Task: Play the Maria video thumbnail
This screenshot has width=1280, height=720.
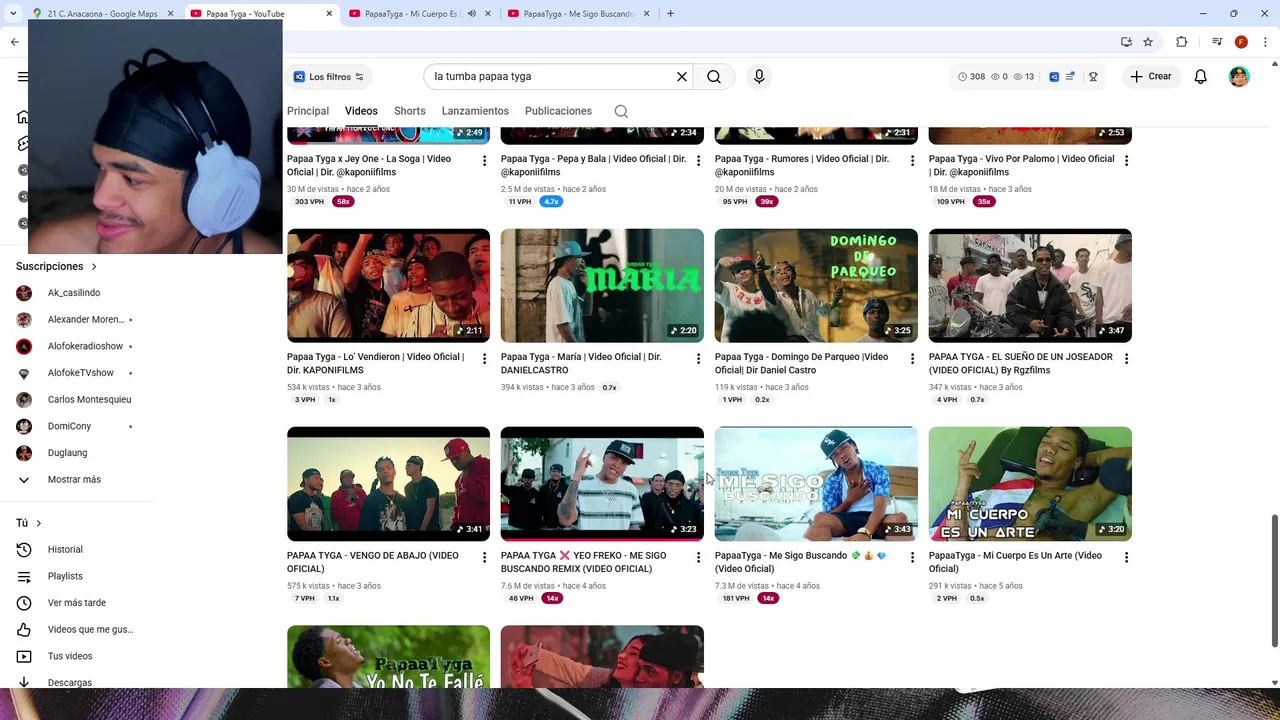Action: (602, 286)
